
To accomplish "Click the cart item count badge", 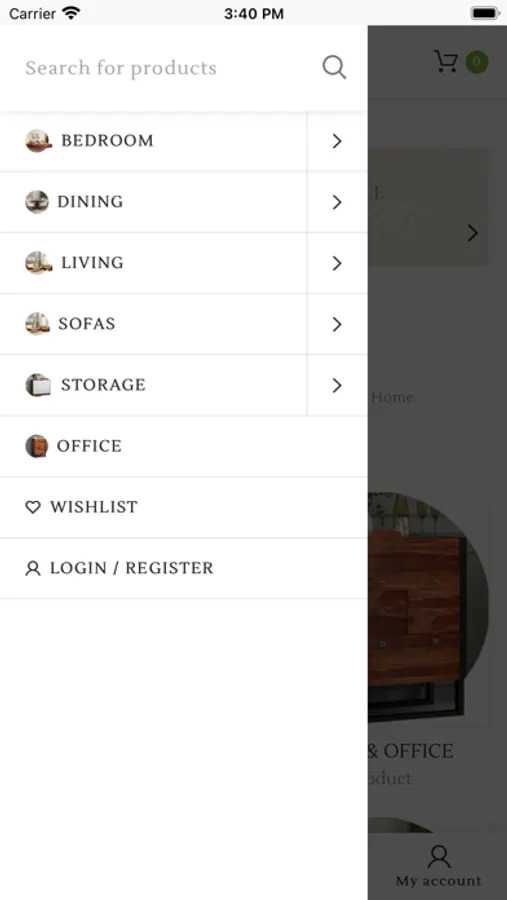I will 477,62.
